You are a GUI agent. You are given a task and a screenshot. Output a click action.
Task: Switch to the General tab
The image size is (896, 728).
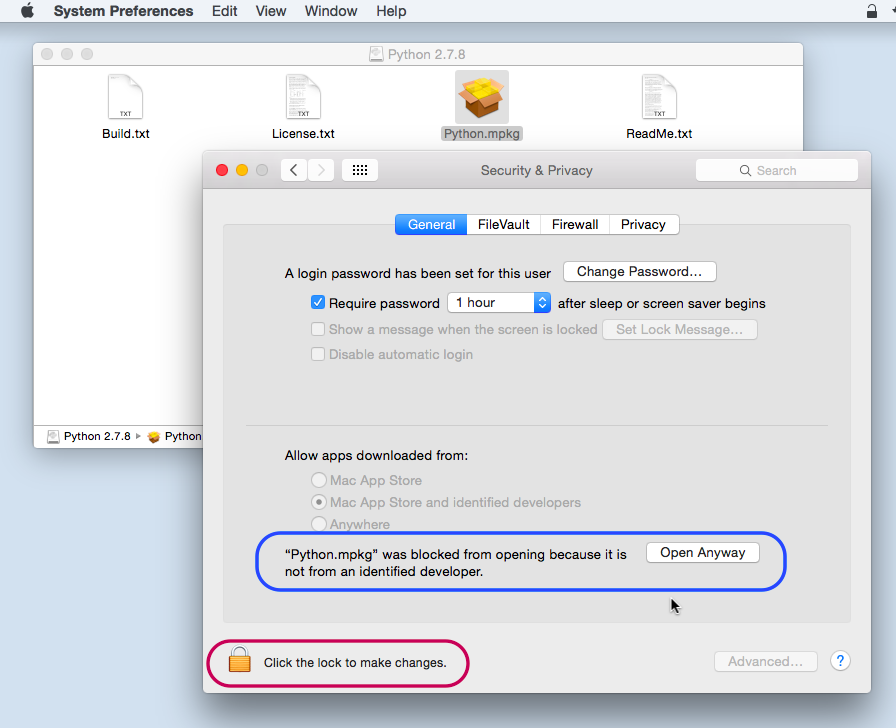431,225
